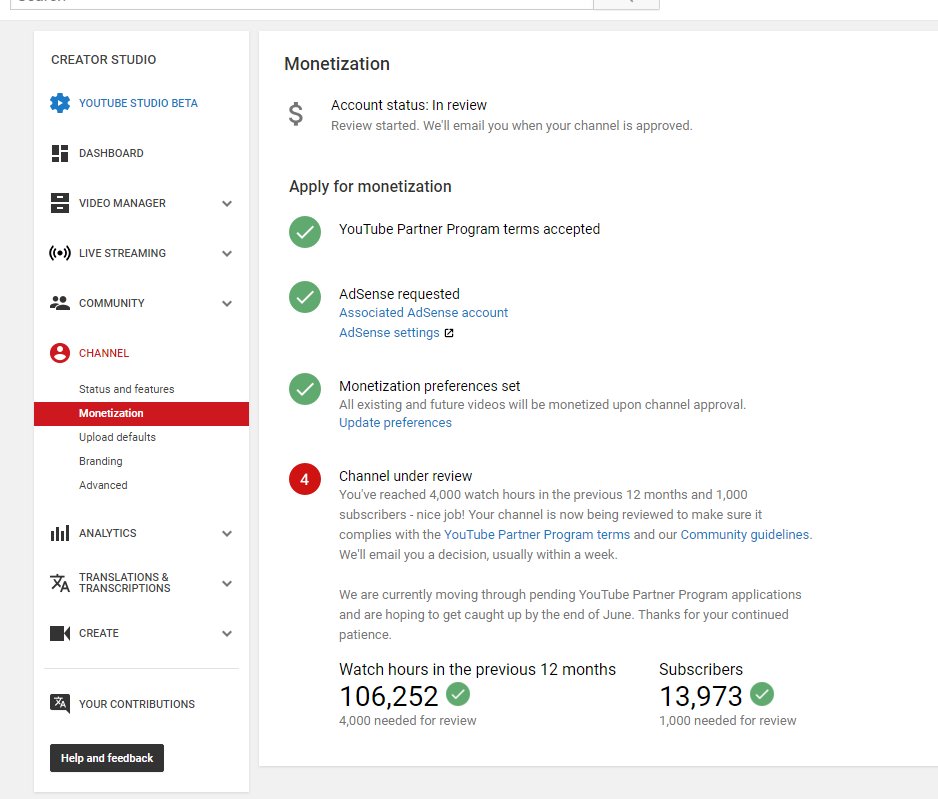
Task: Click the Dashboard grid icon
Action: click(x=60, y=153)
